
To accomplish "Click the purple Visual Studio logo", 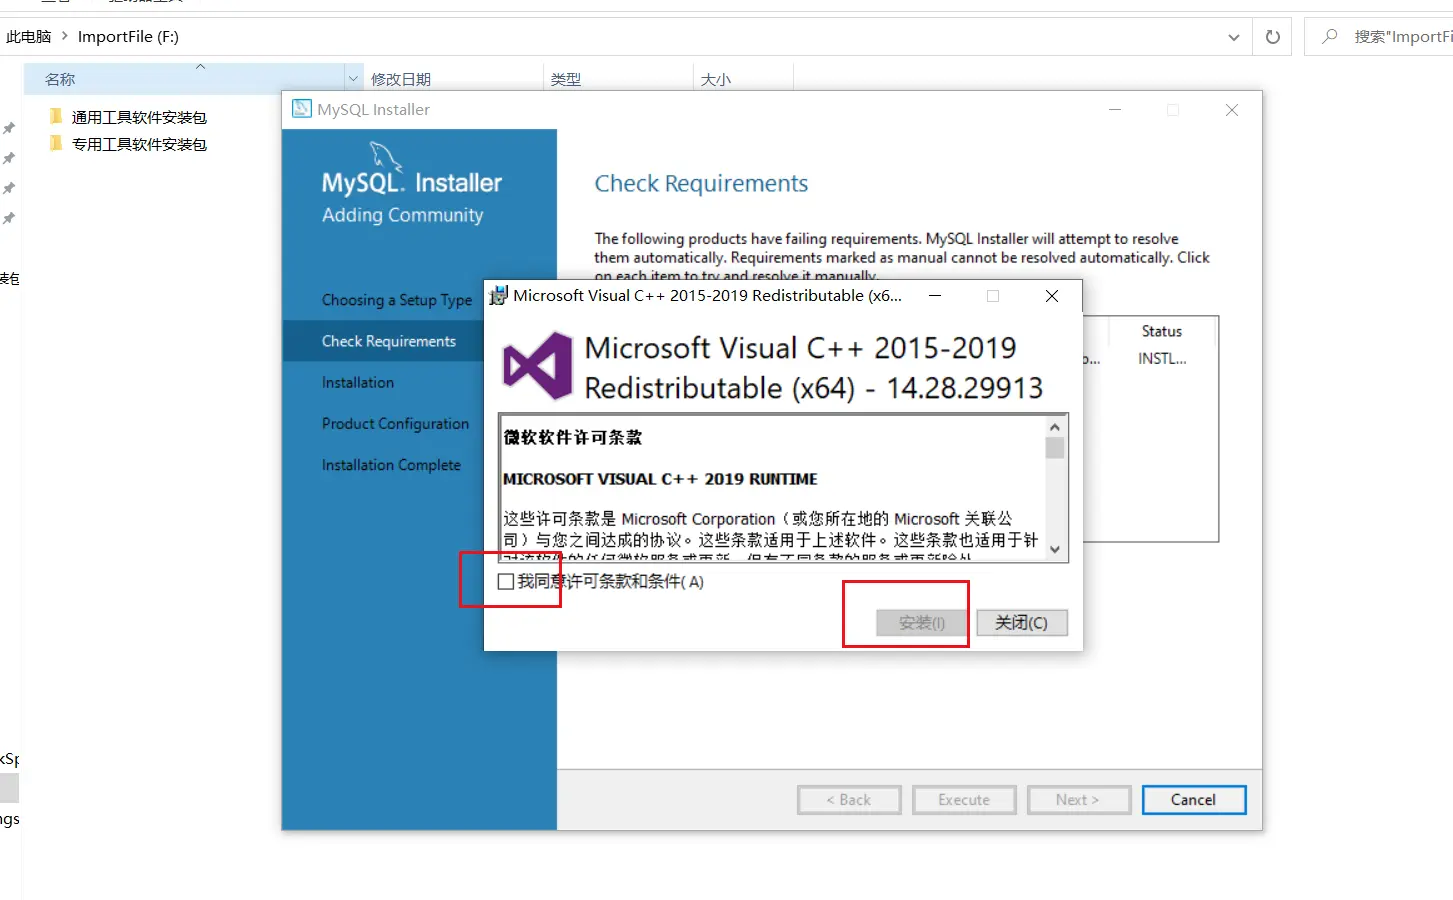I will [x=537, y=367].
